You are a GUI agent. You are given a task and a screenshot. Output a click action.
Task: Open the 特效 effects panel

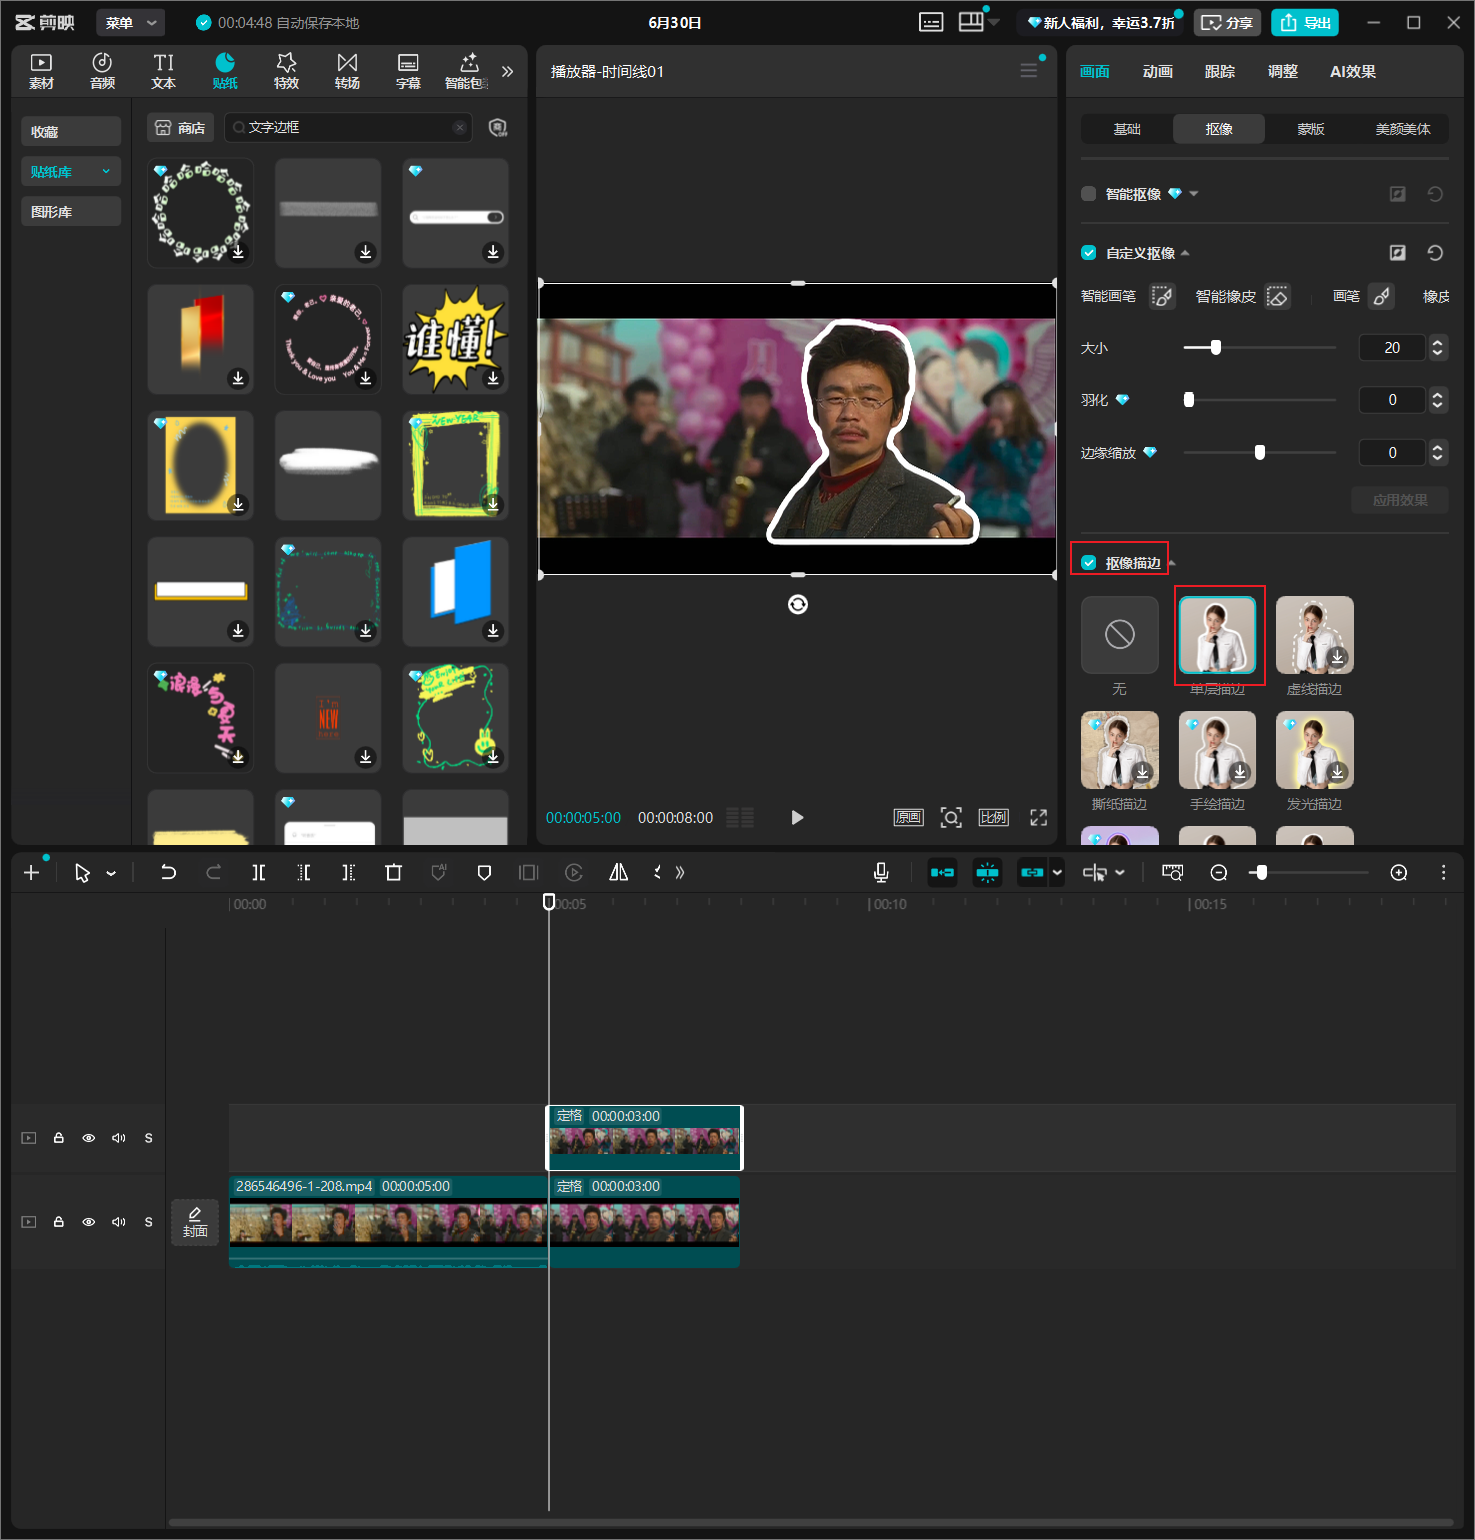(286, 71)
